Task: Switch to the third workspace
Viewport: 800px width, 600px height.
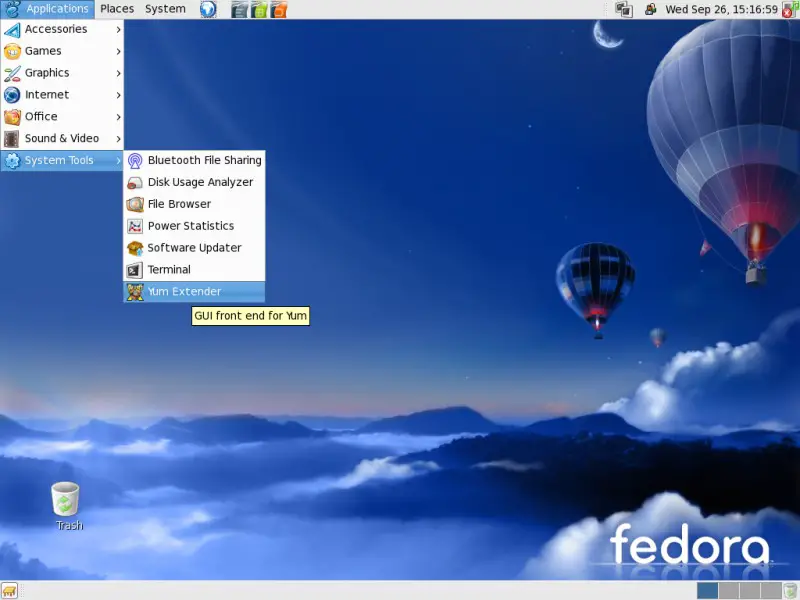Action: click(749, 591)
